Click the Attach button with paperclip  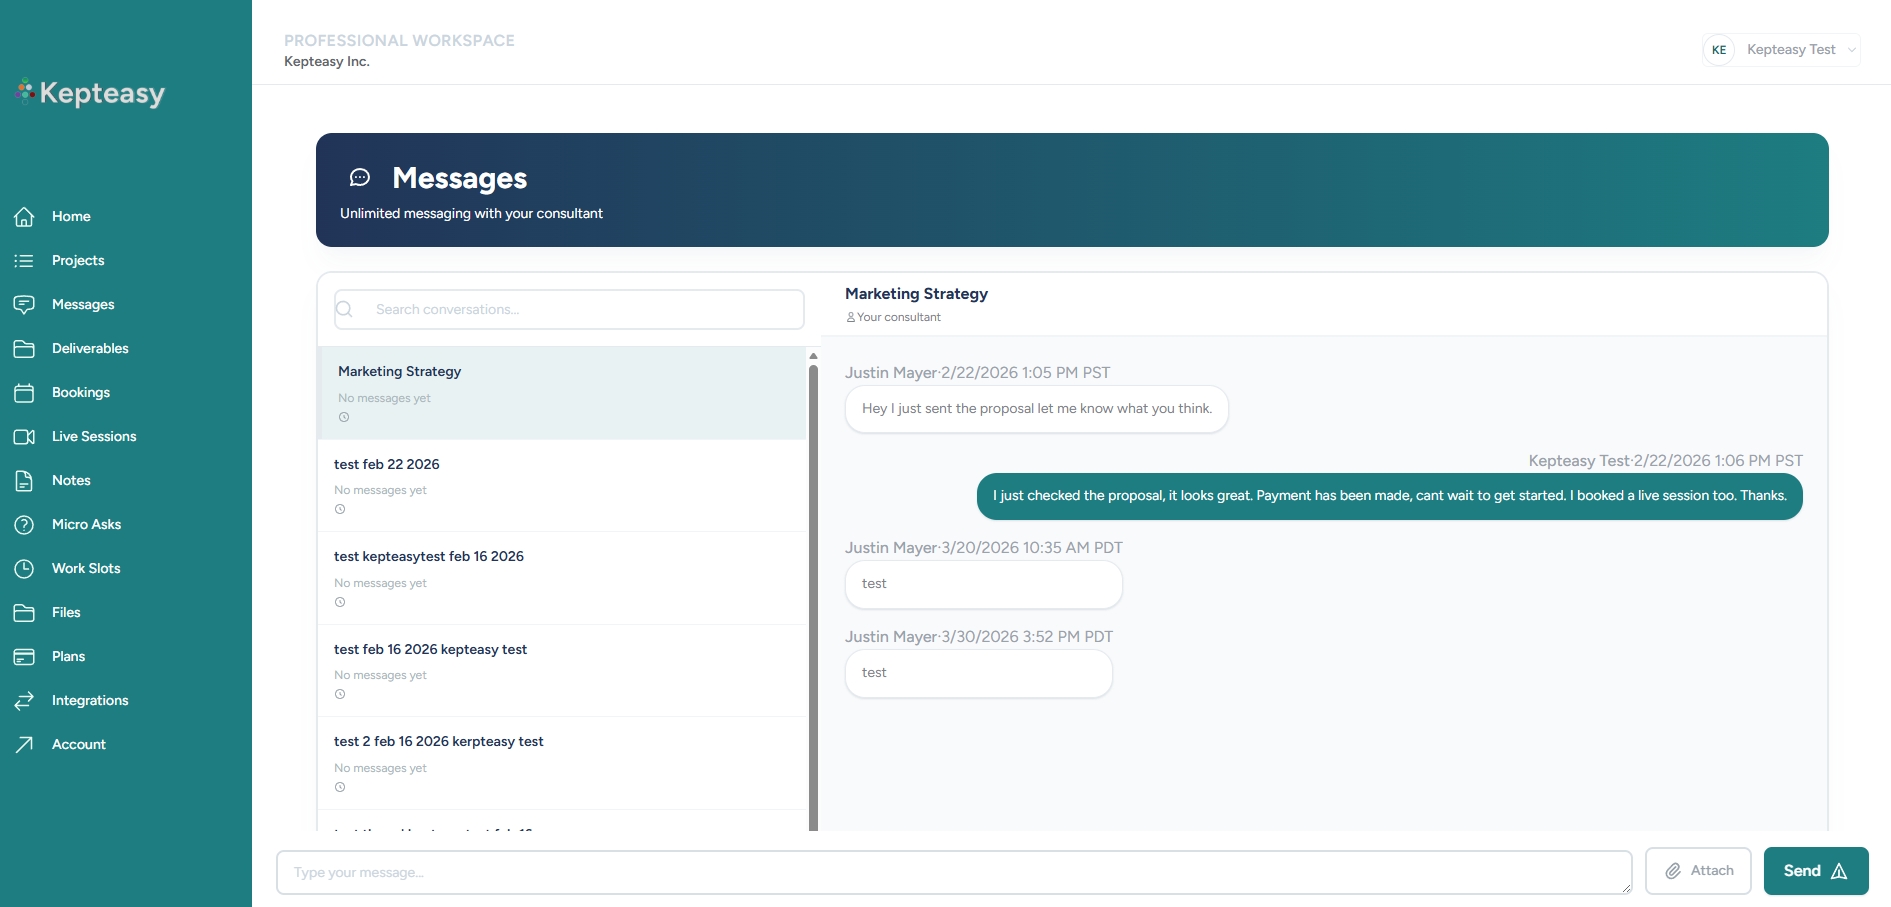[x=1697, y=871]
